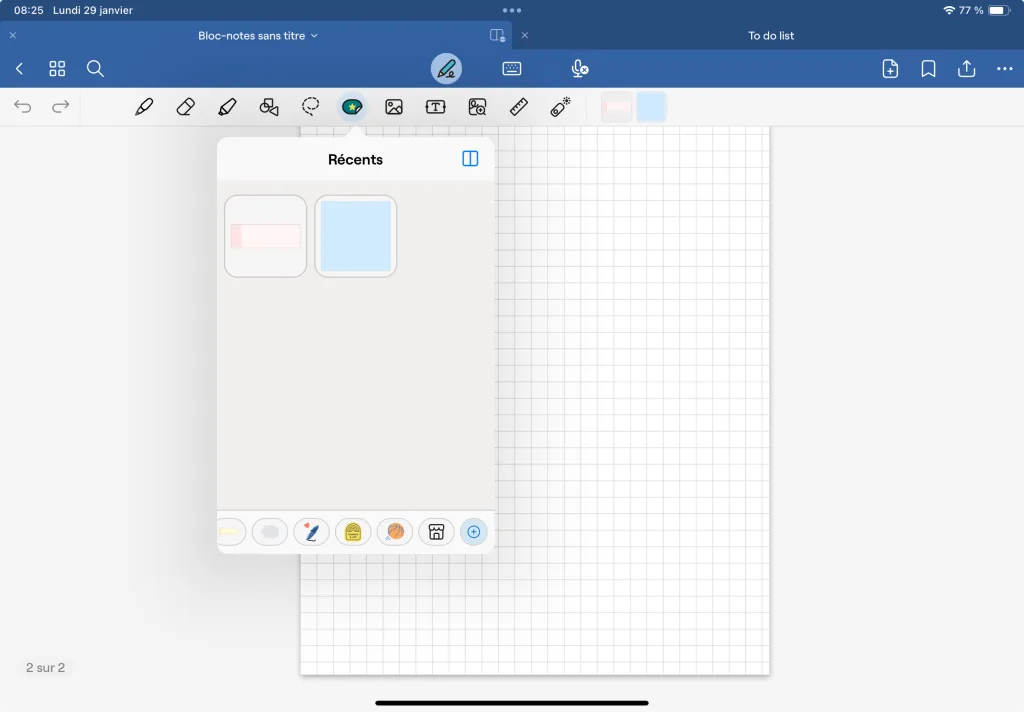Viewport: 1024px width, 712px height.
Task: Select the Highlighter tool
Action: tap(227, 106)
